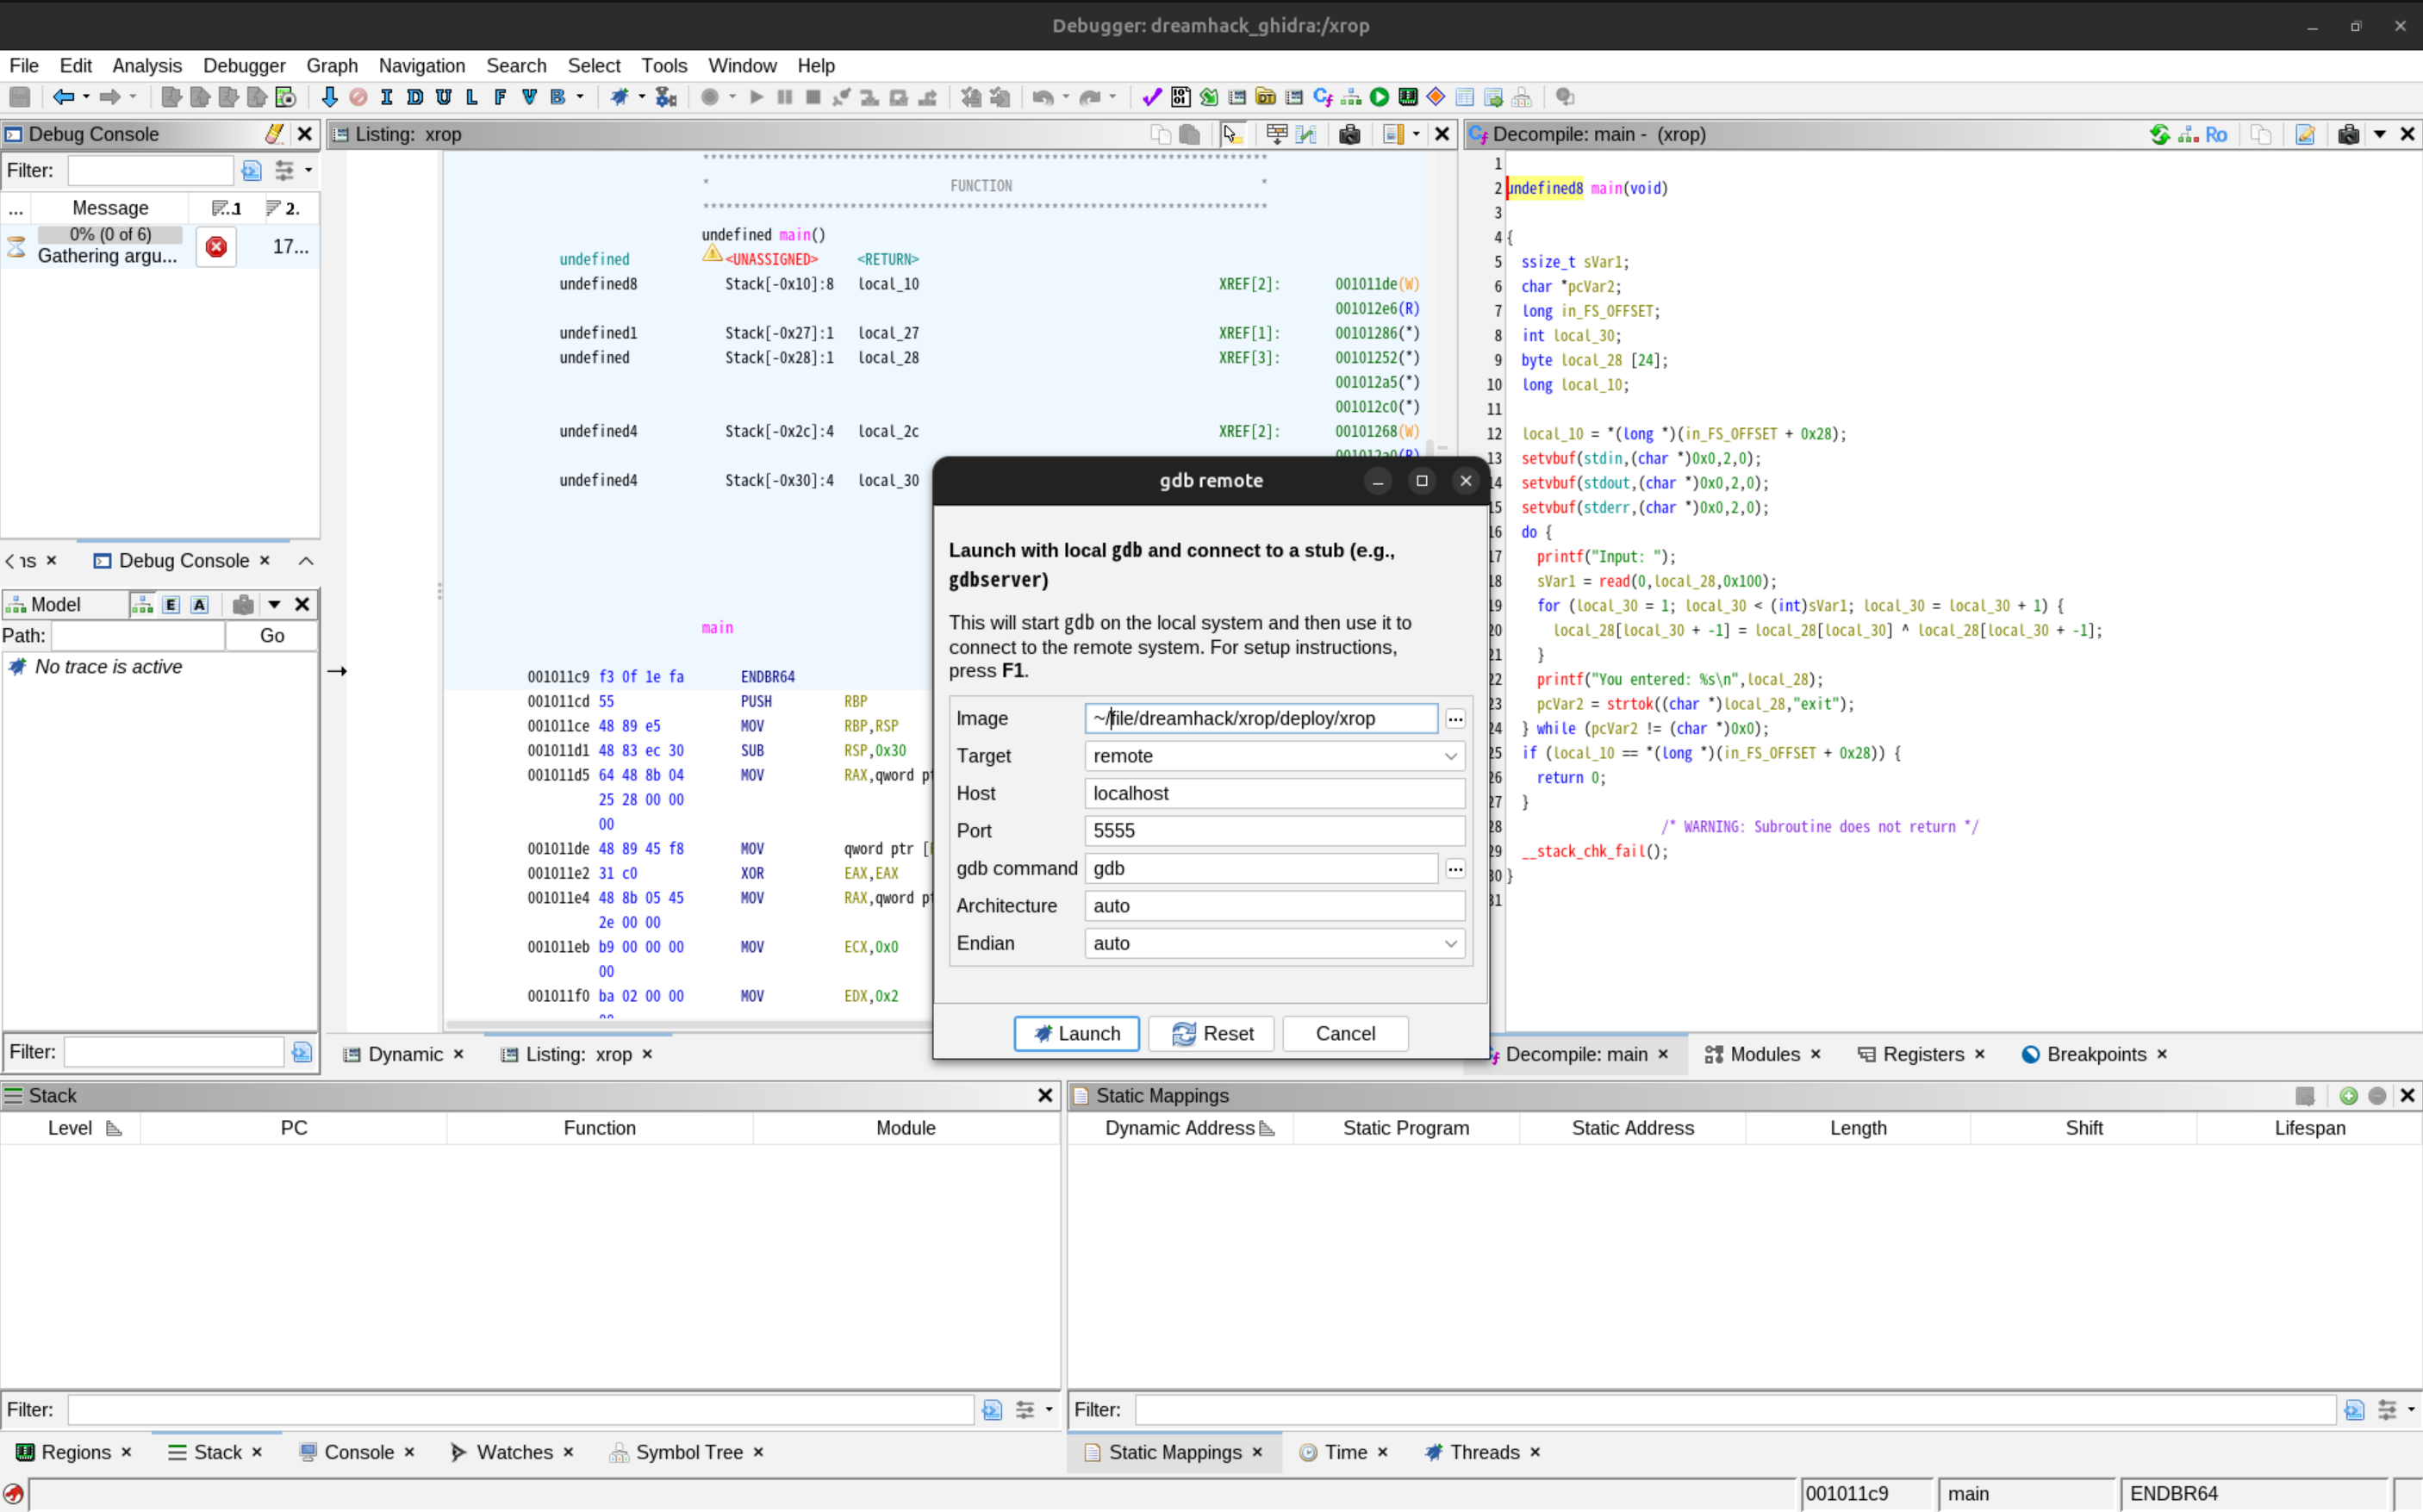2423x1512 pixels.
Task: Toggle Listing diff-view chart icon
Action: (x=1305, y=134)
